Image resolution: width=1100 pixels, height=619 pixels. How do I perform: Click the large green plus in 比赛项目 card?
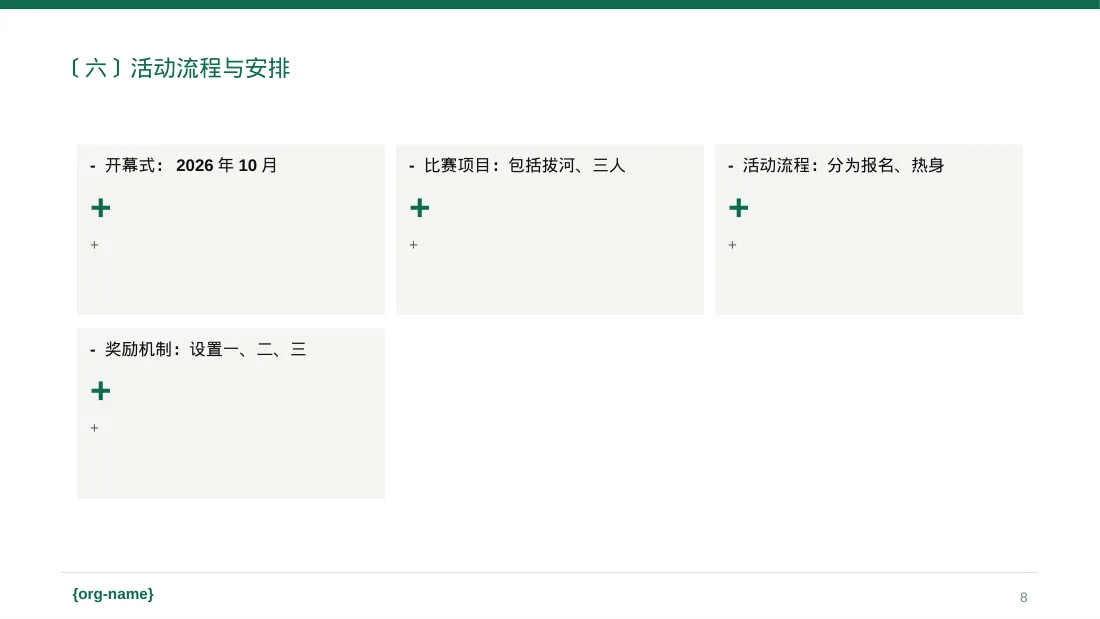click(x=420, y=208)
